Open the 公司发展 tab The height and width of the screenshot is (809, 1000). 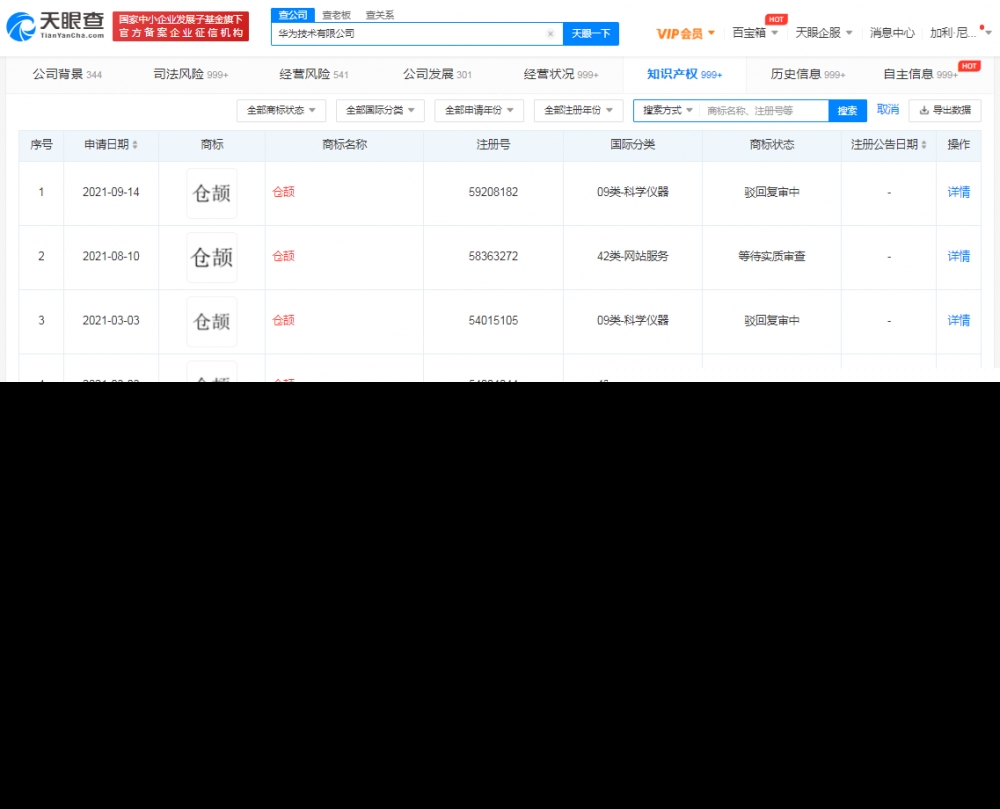tap(438, 74)
